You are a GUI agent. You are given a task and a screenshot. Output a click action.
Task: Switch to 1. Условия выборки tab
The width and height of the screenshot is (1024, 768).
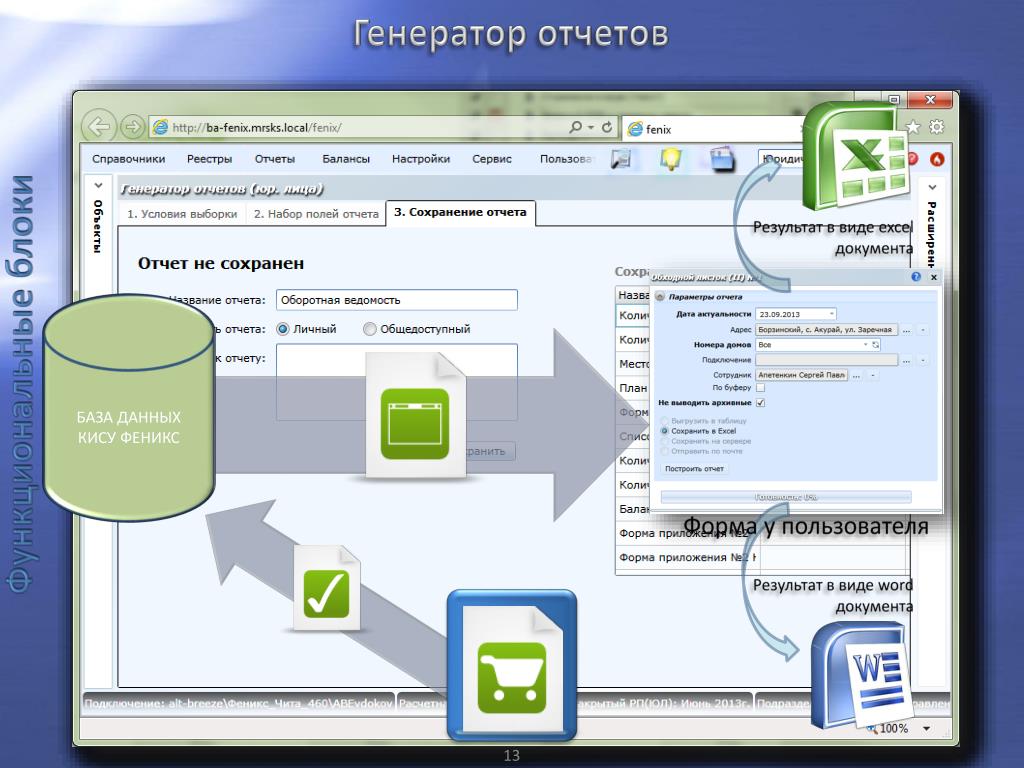click(x=182, y=214)
